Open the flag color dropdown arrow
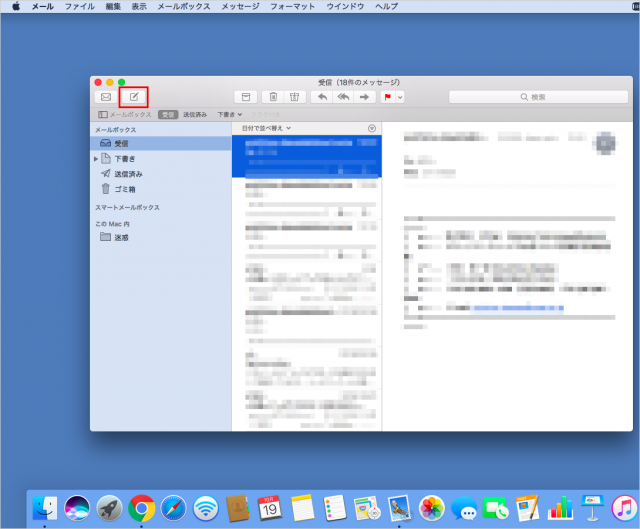The height and width of the screenshot is (529, 640). [400, 97]
